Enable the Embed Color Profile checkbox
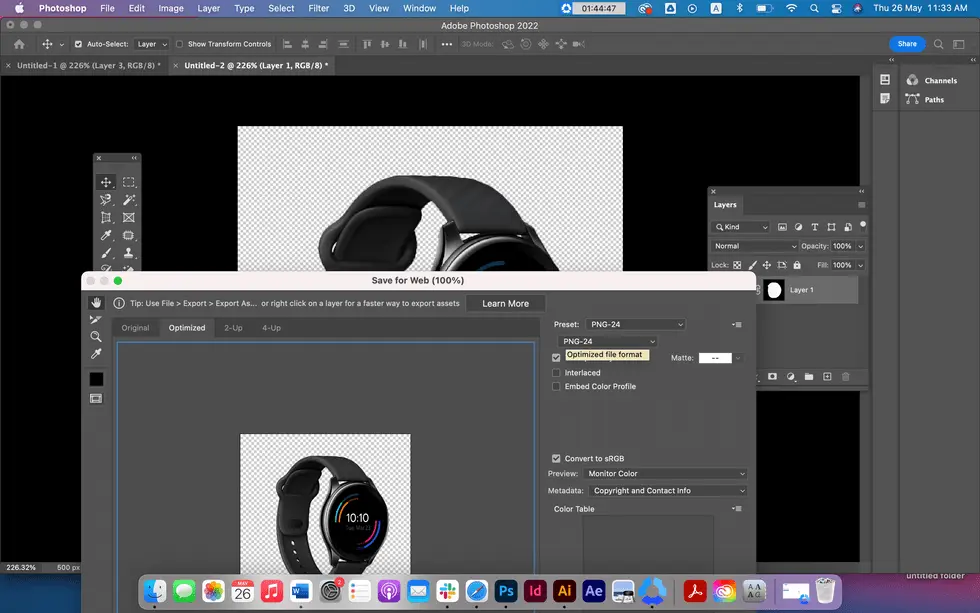The image size is (980, 613). tap(556, 386)
